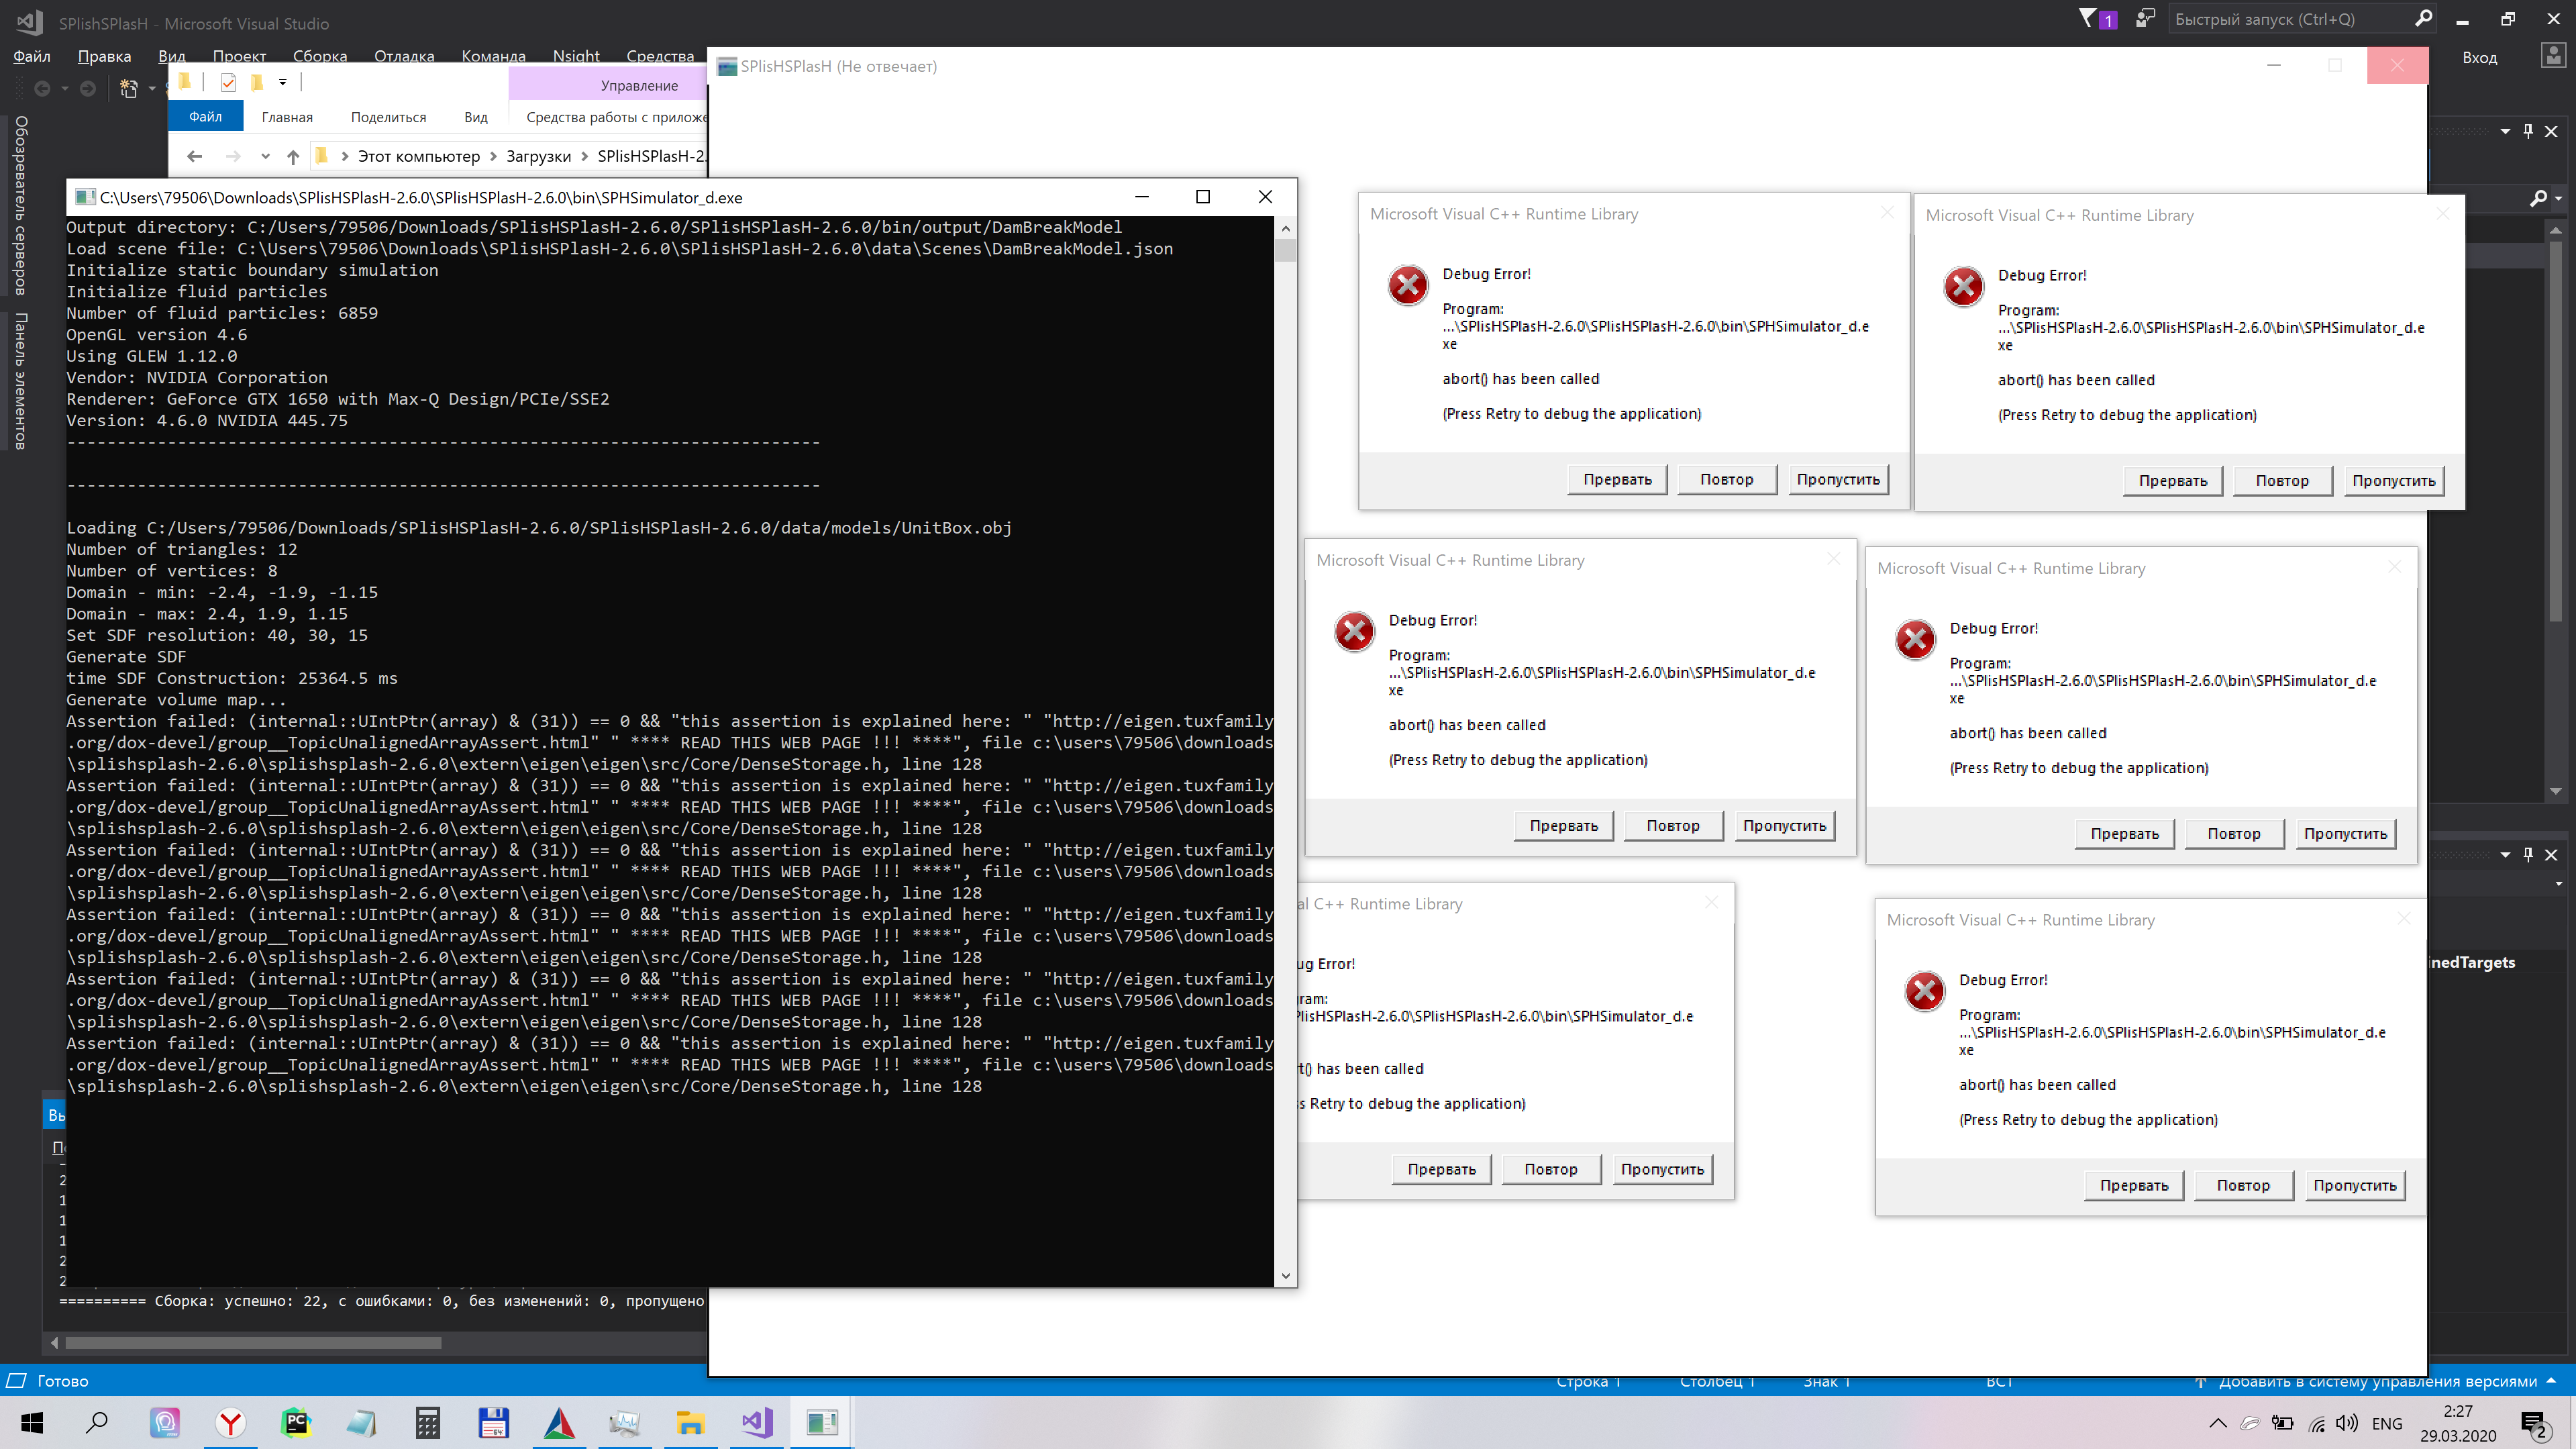This screenshot has height=1449, width=2576.
Task: Click the Navigate Backward arrow in VS toolbar
Action: coord(42,88)
